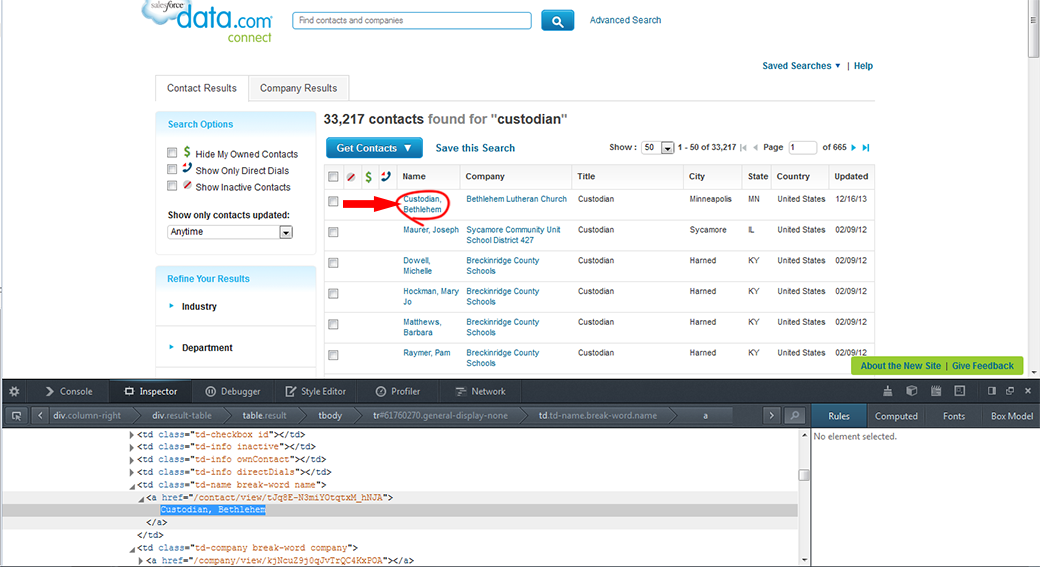
Task: Go to previous results page arrow
Action: tap(755, 147)
